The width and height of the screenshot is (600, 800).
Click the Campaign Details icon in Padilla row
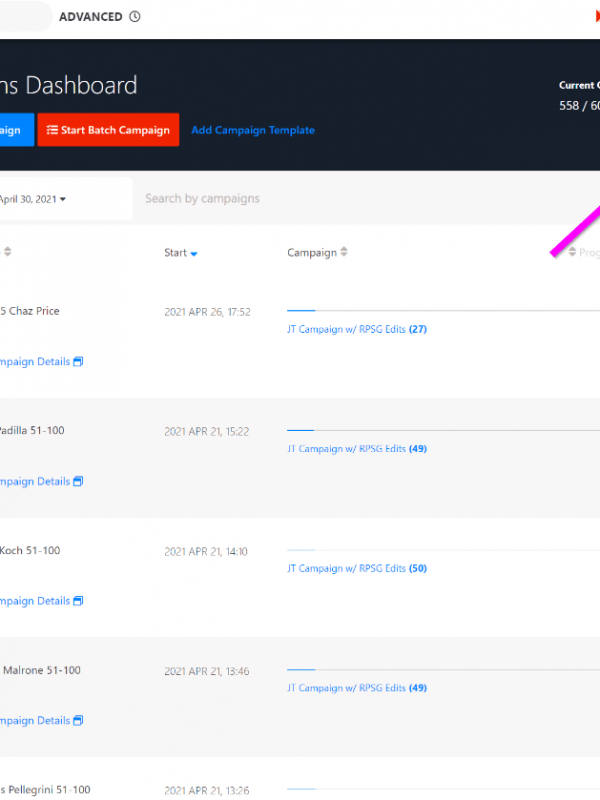click(x=79, y=482)
